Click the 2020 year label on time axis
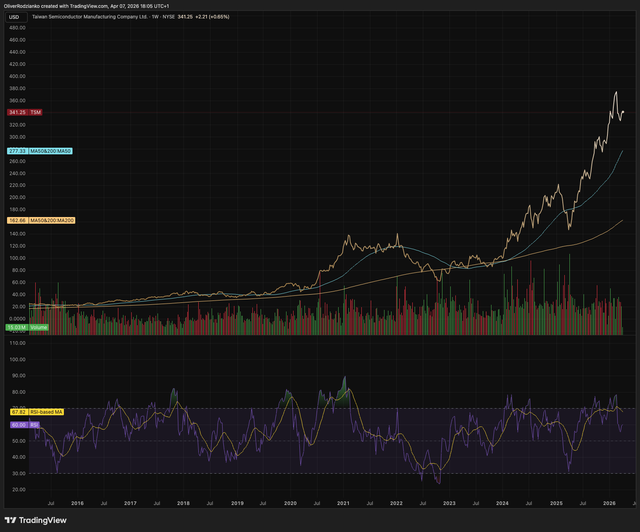This screenshot has width=640, height=532. coord(290,503)
